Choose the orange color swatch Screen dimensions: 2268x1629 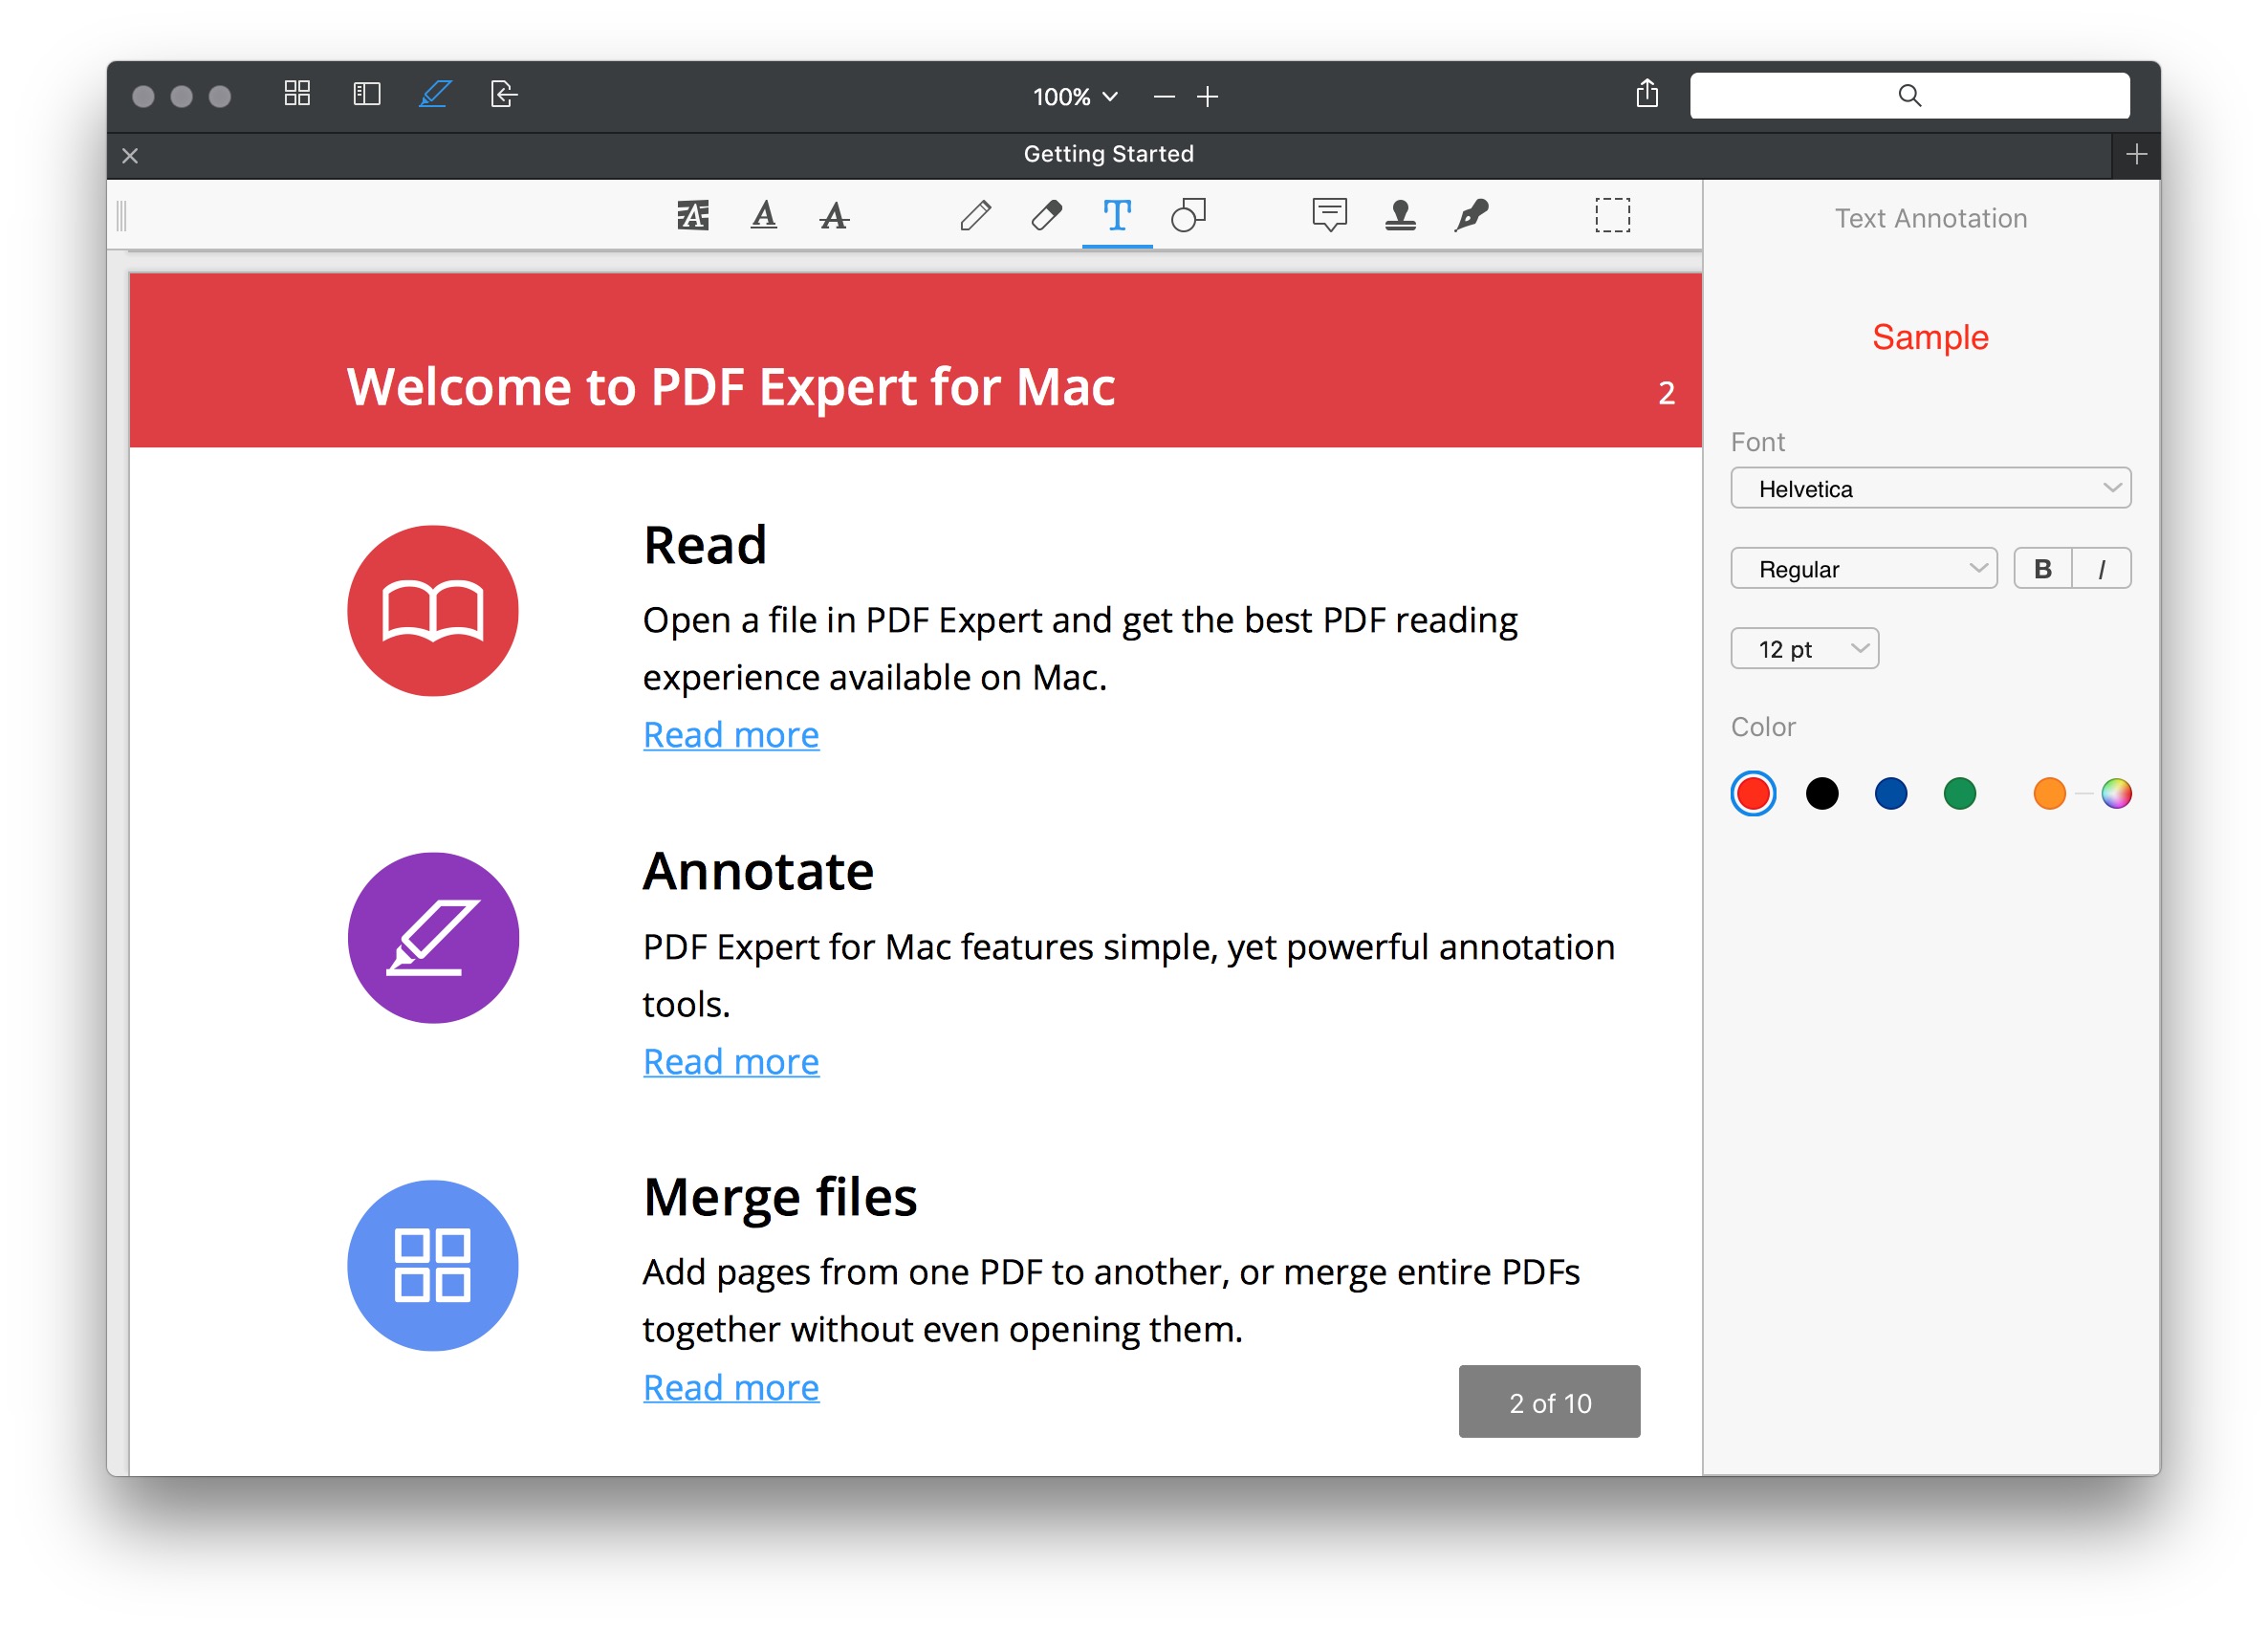coord(2049,794)
